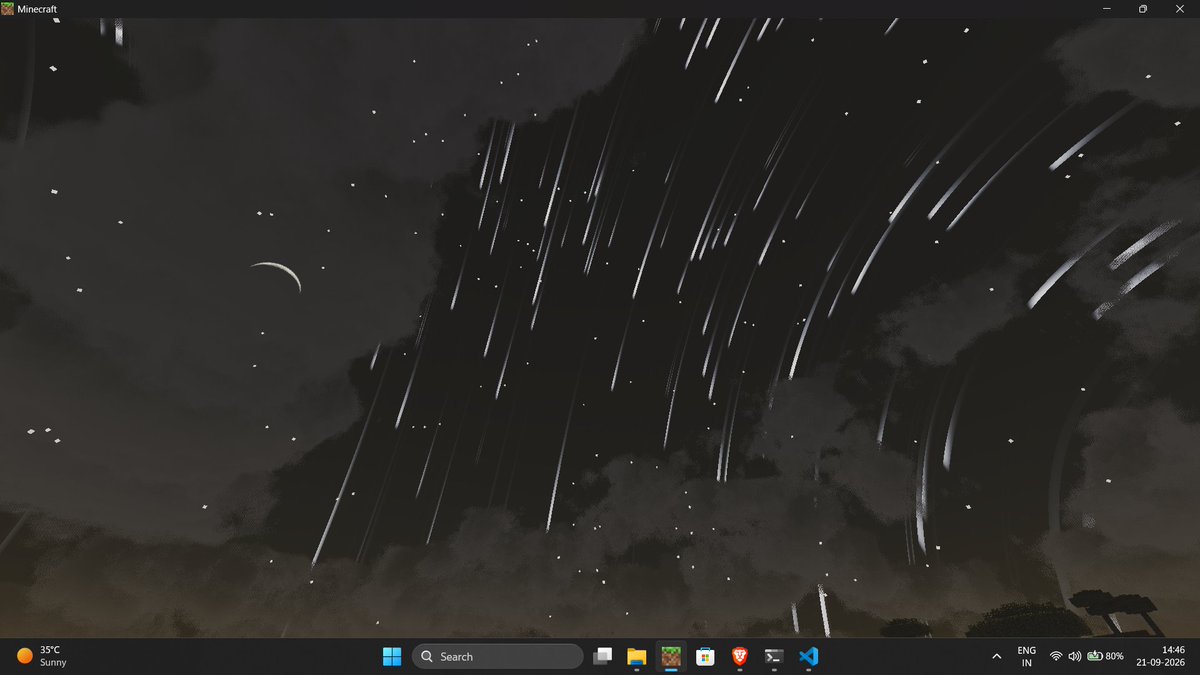Open Visual Studio Code from the taskbar
1200x675 pixels.
tap(809, 656)
